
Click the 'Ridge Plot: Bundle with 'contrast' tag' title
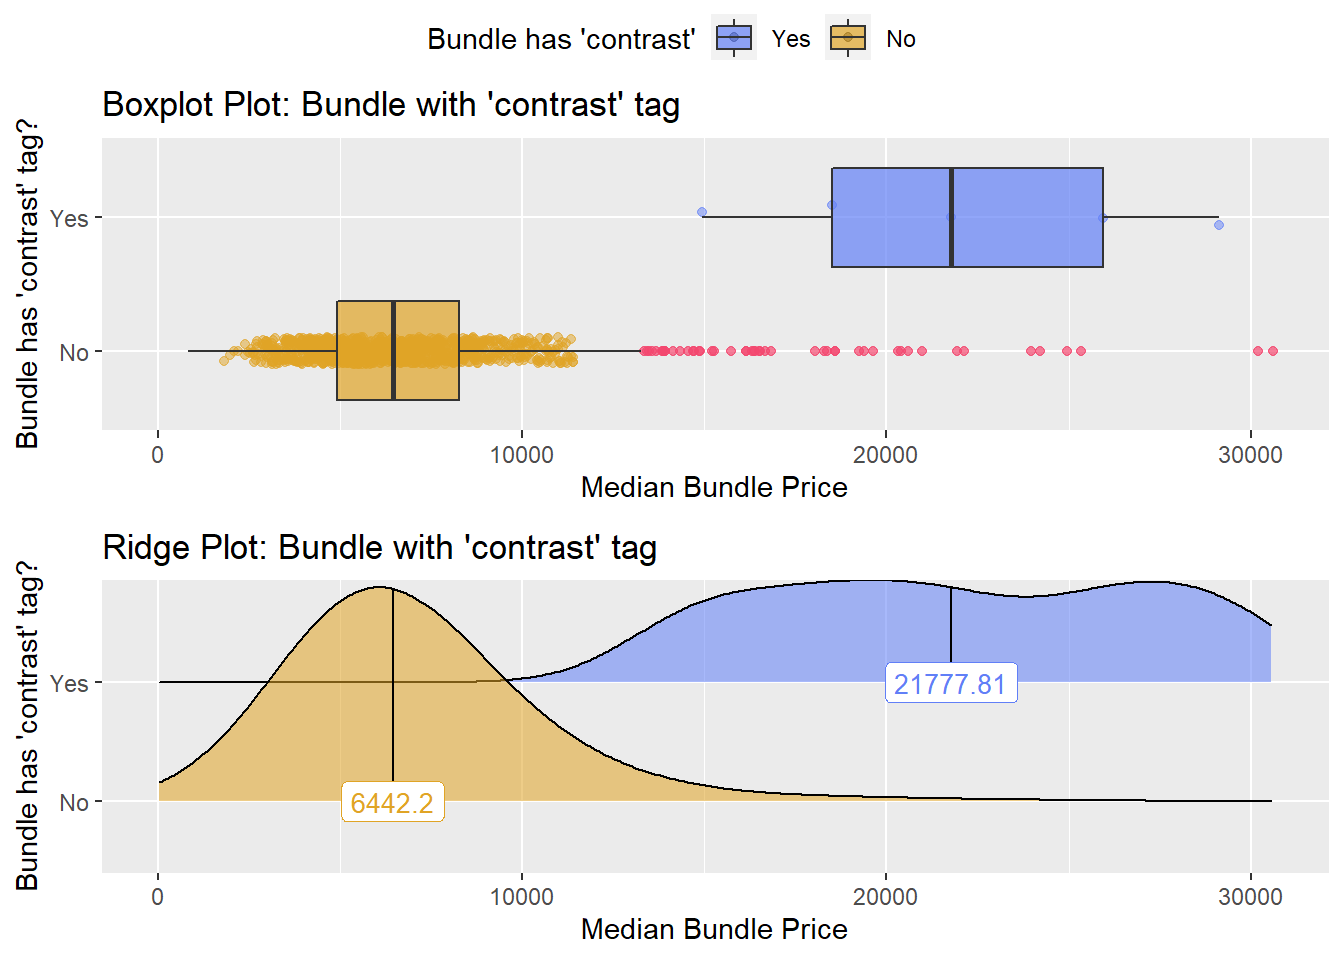[x=380, y=547]
